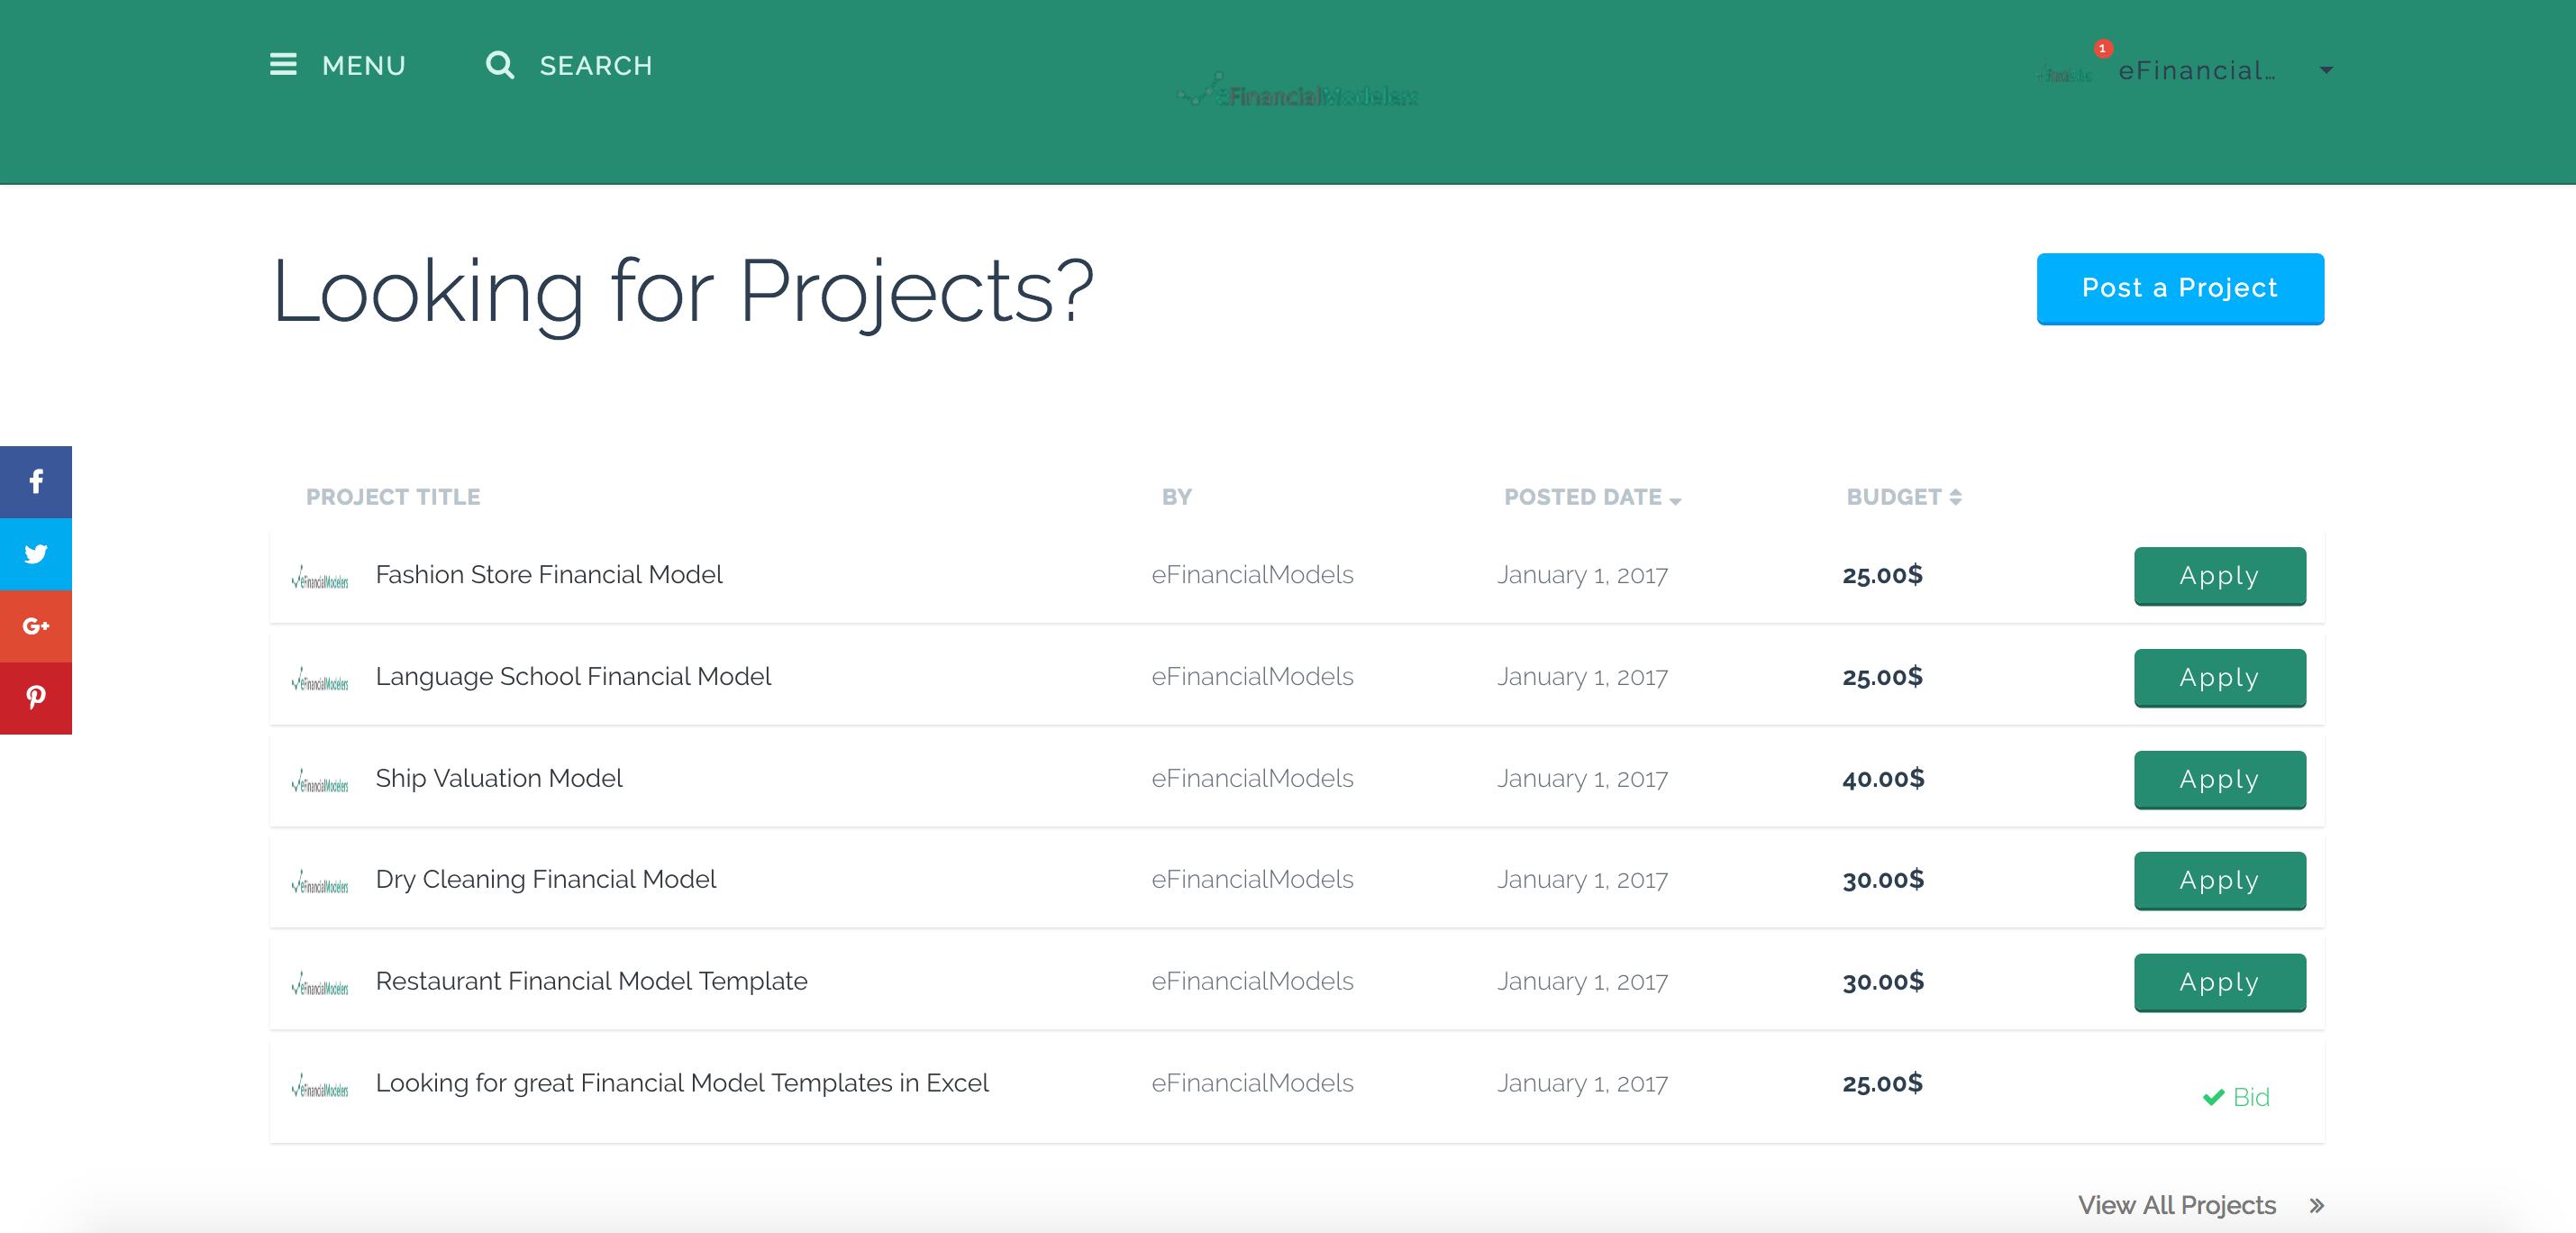
Task: Open the hamburger MENU icon
Action: 283,65
